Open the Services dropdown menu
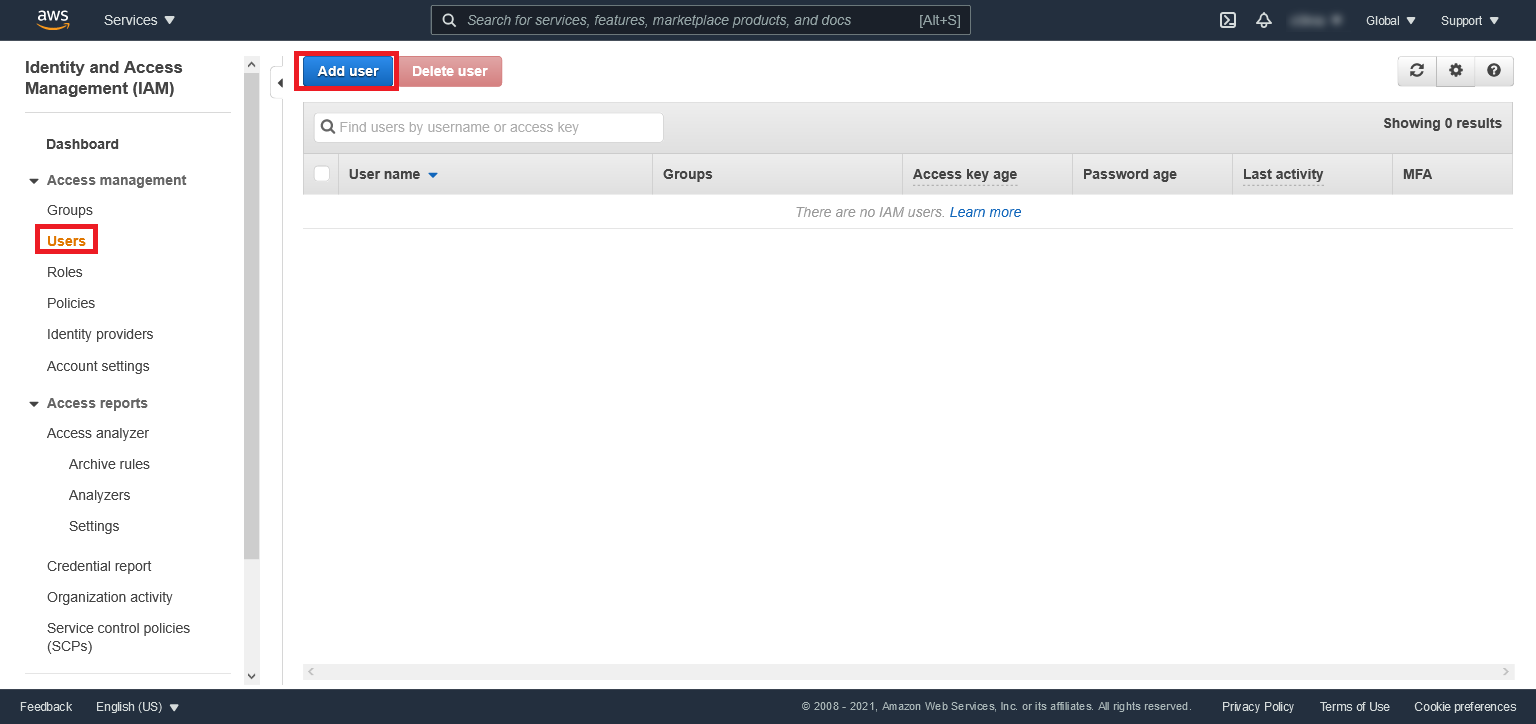The image size is (1536, 724). coord(139,20)
